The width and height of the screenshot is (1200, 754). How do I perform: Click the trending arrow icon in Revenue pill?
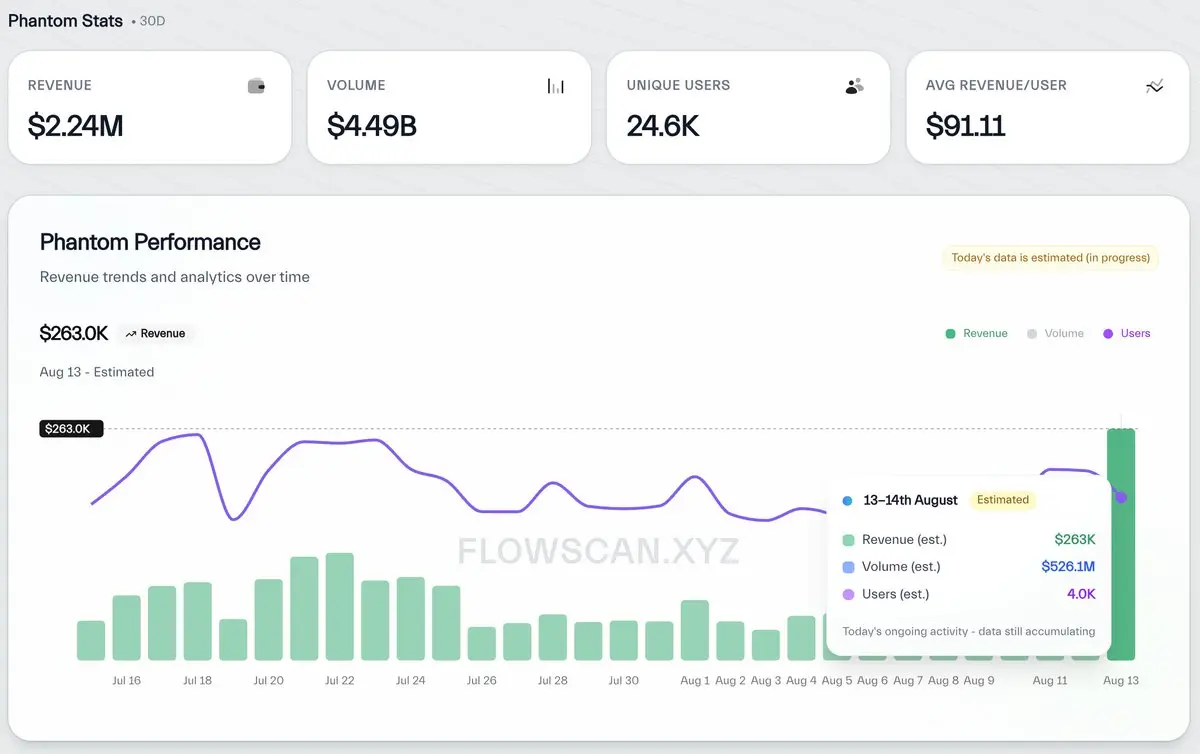click(x=131, y=334)
